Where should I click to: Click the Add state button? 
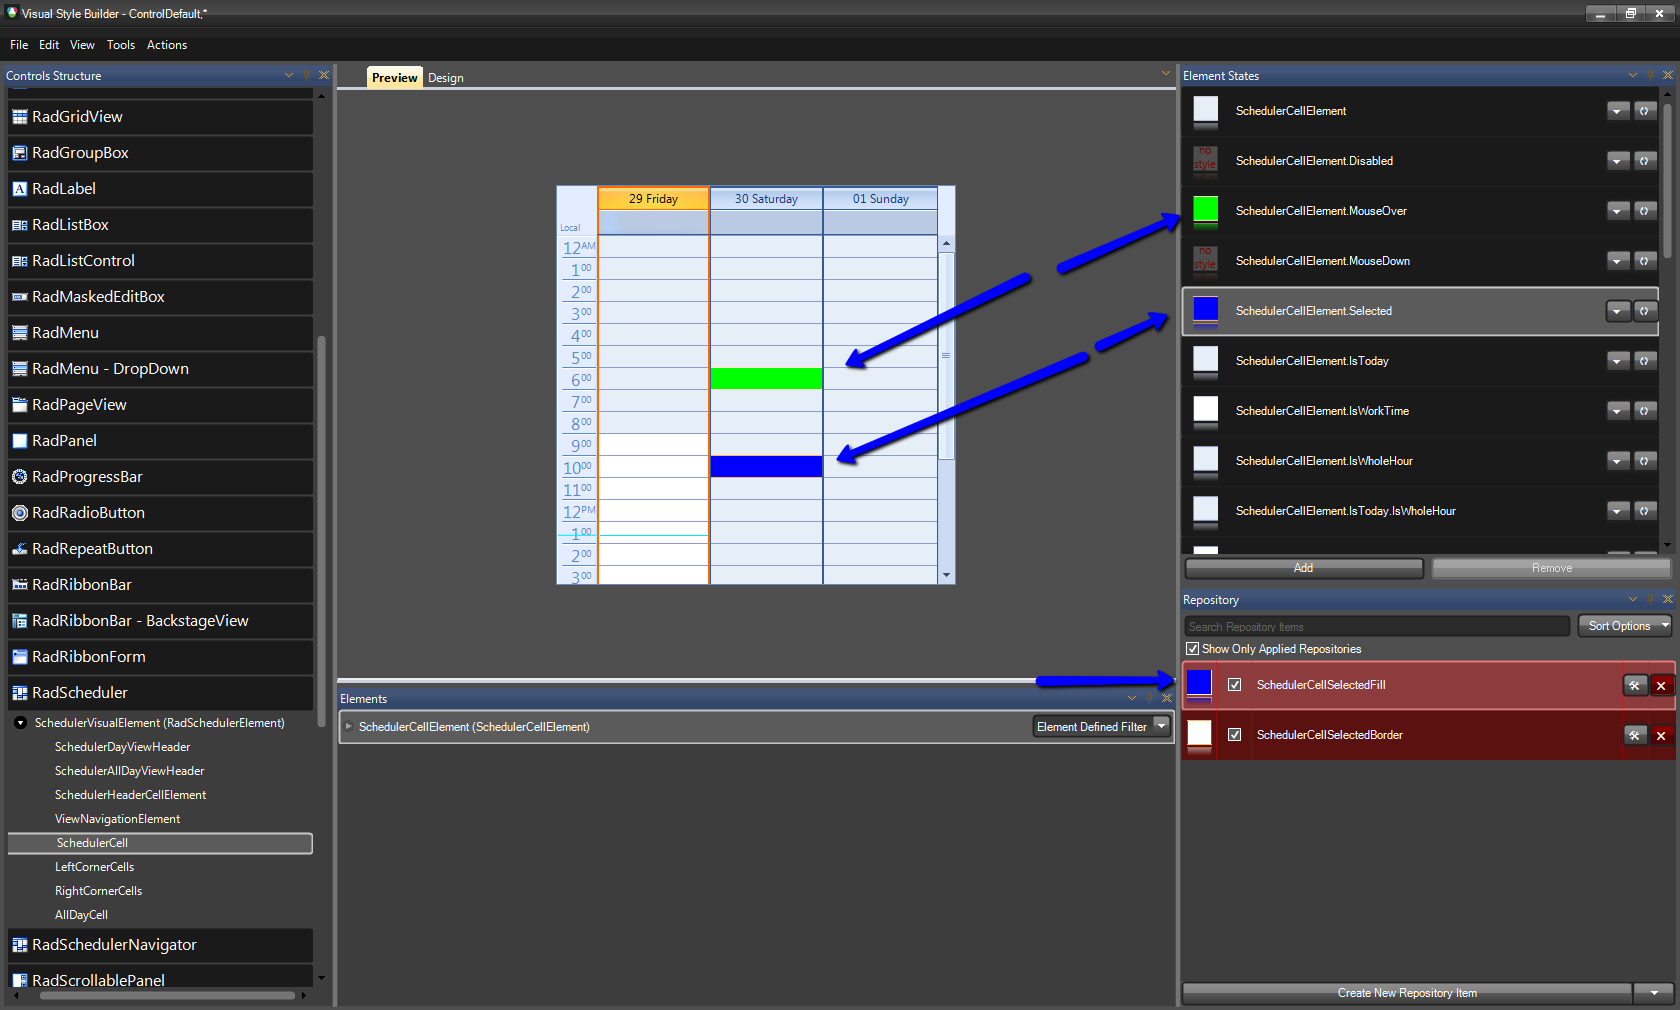[1304, 568]
